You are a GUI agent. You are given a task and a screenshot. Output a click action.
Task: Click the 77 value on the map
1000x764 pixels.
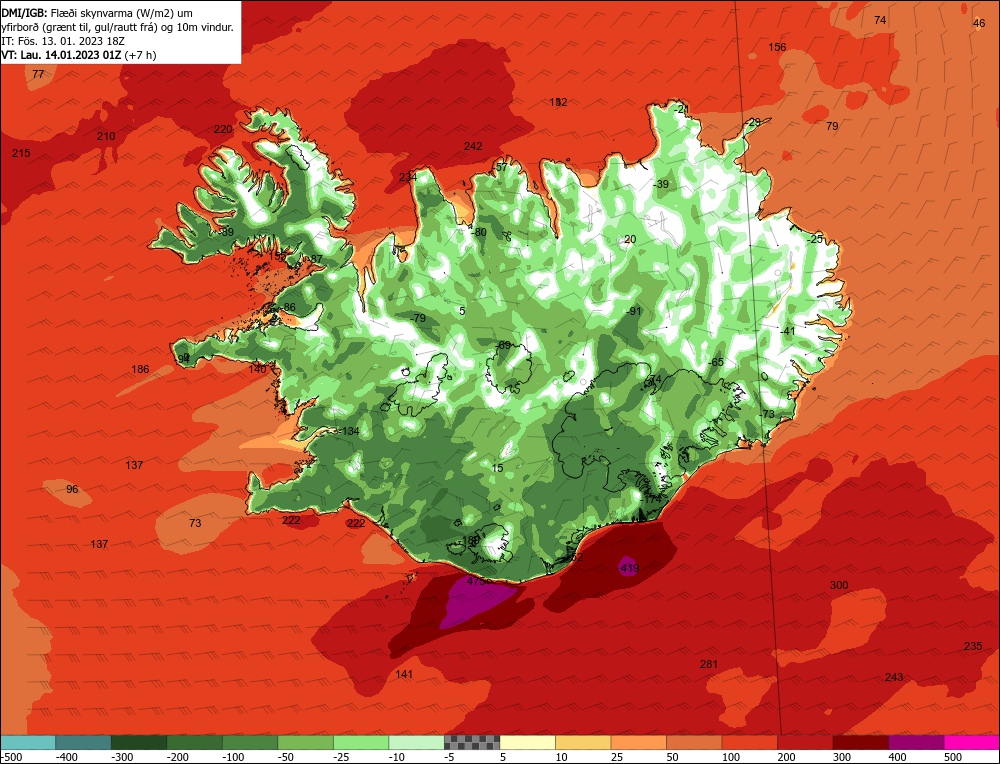[38, 74]
